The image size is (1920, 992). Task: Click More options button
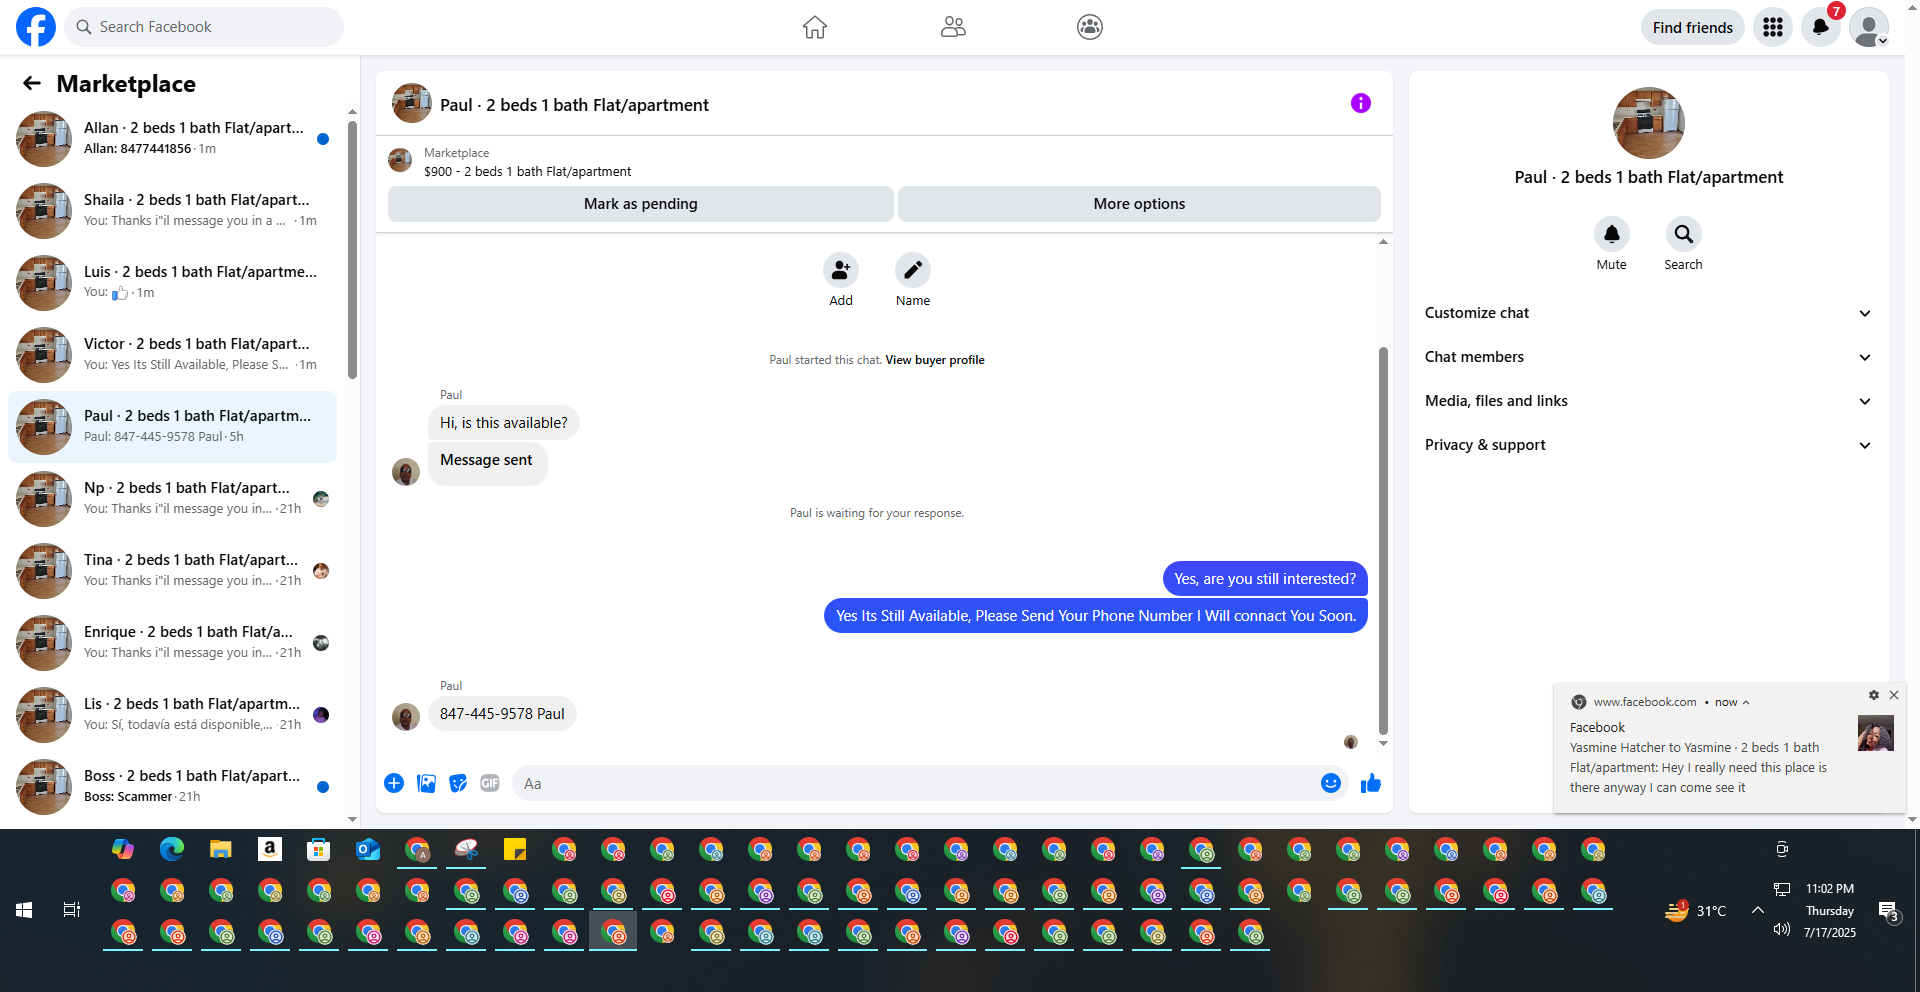coord(1139,204)
